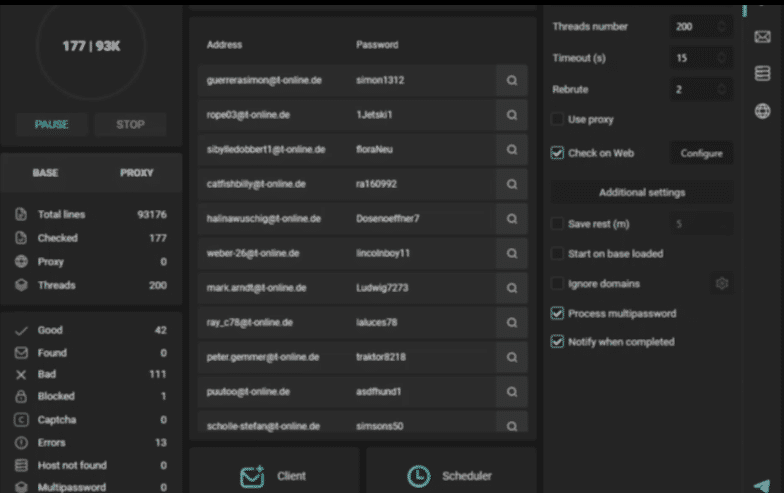Click the database stack icon in the right sidebar
The image size is (784, 493).
762,73
